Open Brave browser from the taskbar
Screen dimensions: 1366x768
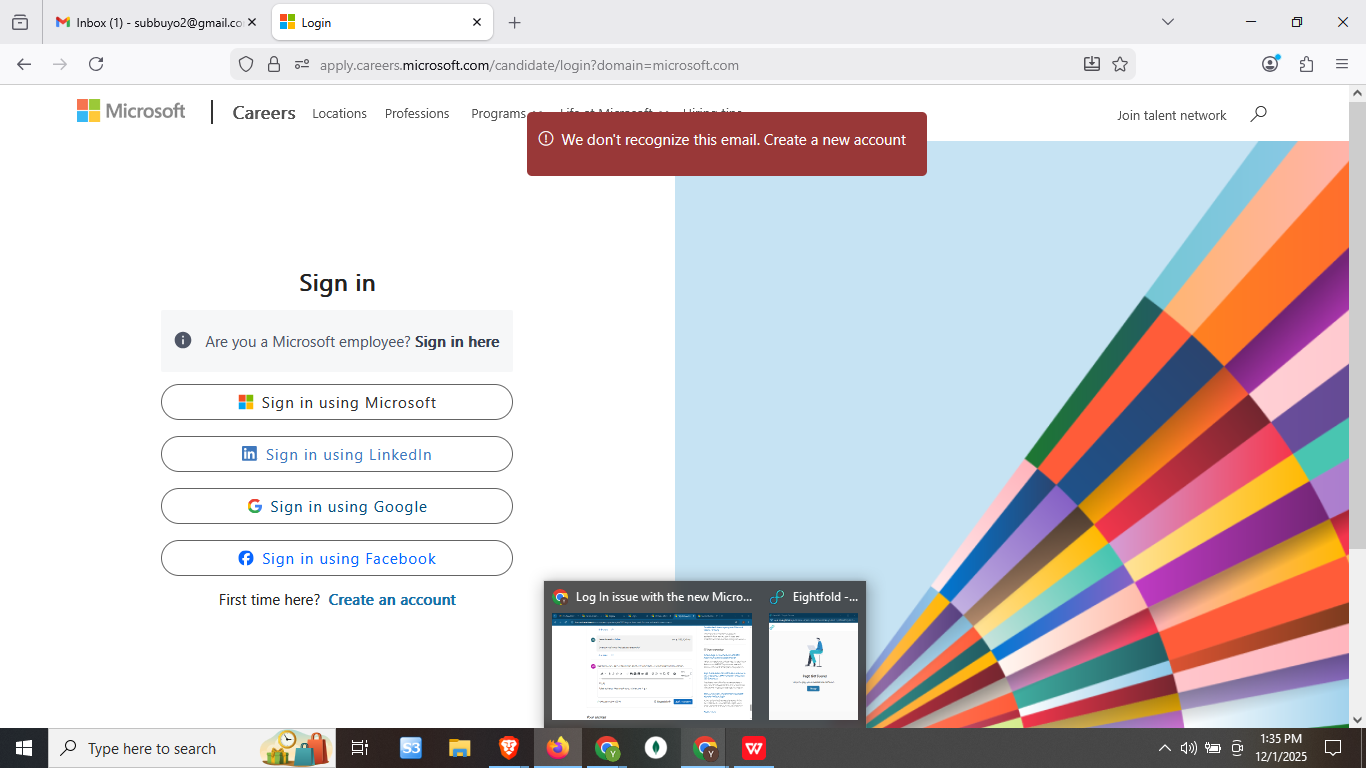coord(508,747)
